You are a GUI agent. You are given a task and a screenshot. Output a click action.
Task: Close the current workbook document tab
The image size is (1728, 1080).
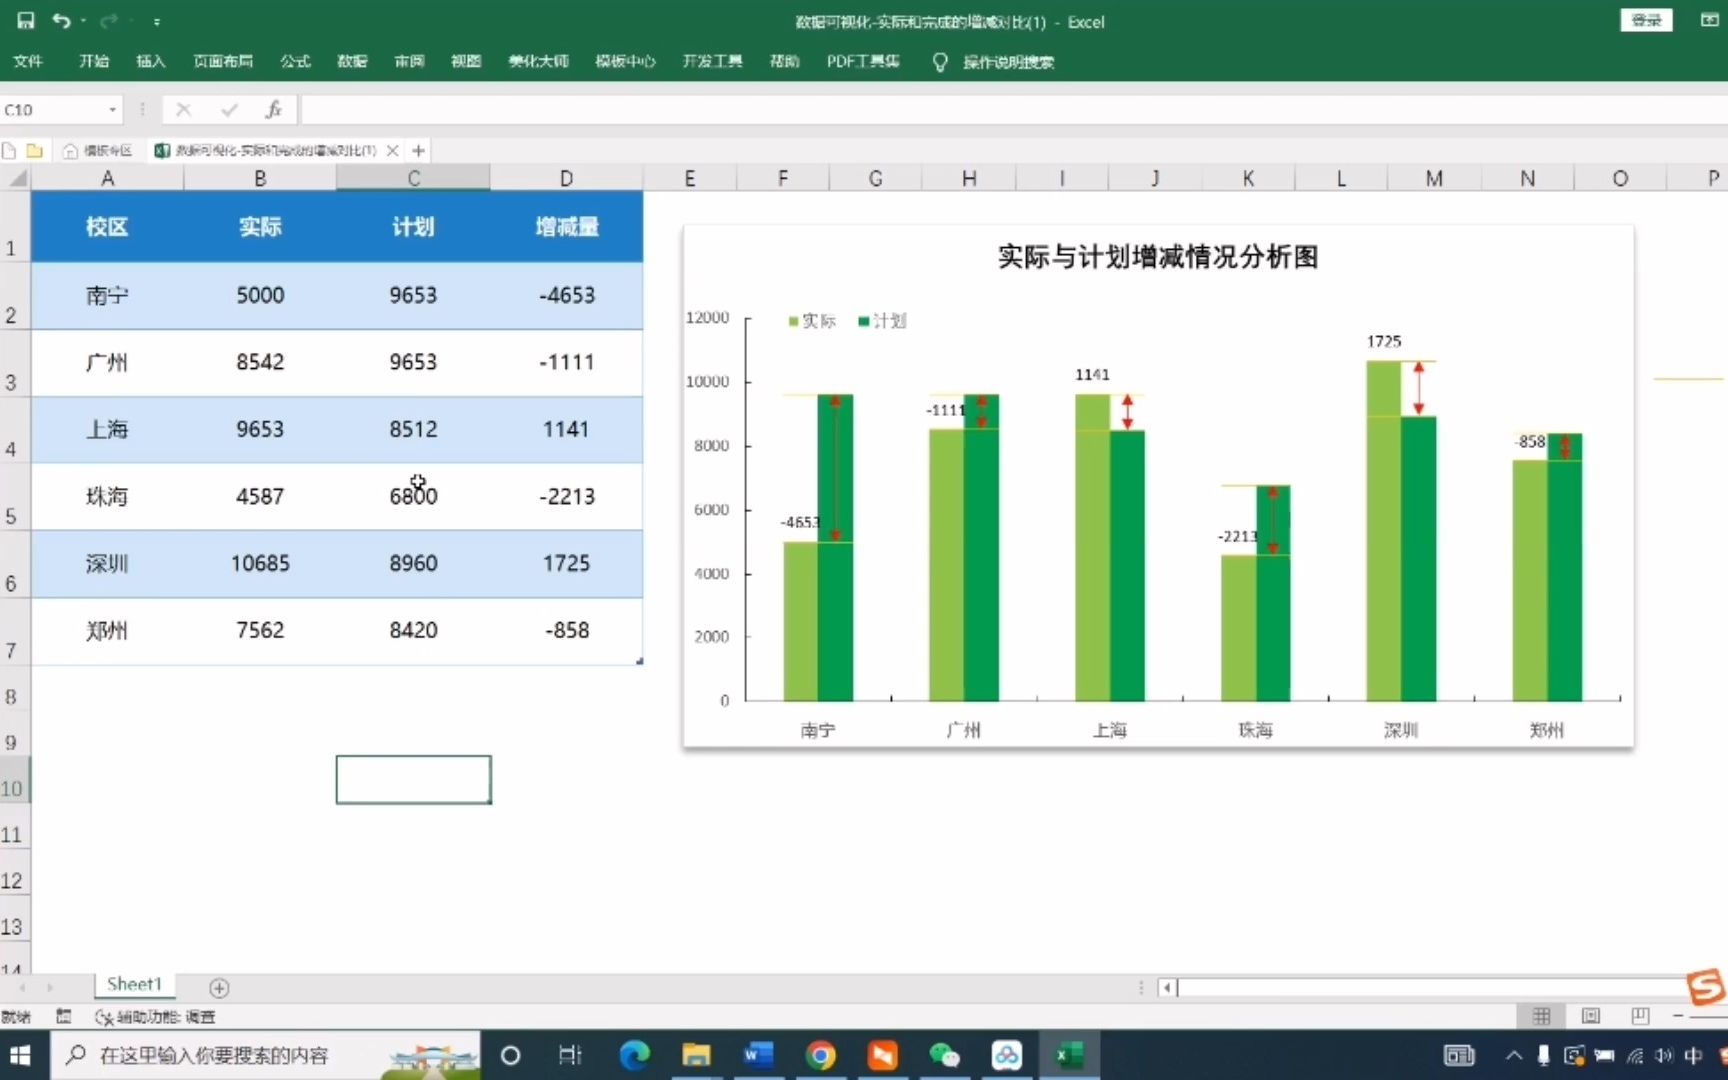[393, 151]
